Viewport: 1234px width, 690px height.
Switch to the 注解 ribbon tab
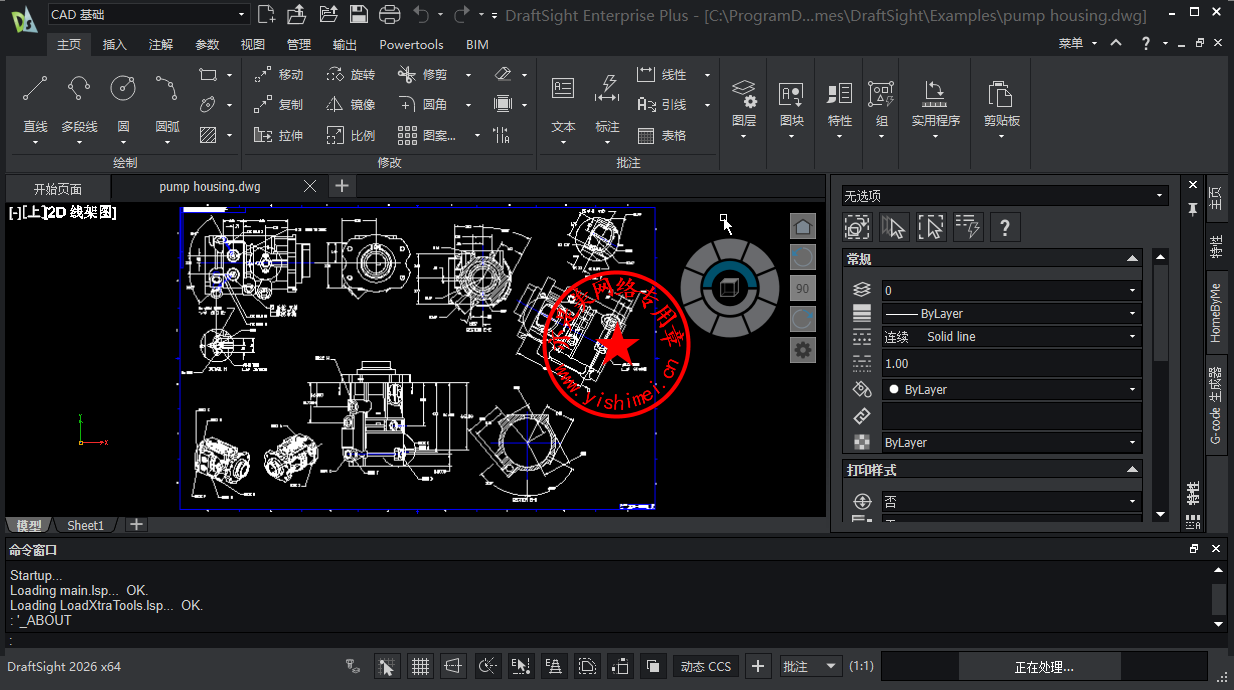(161, 45)
